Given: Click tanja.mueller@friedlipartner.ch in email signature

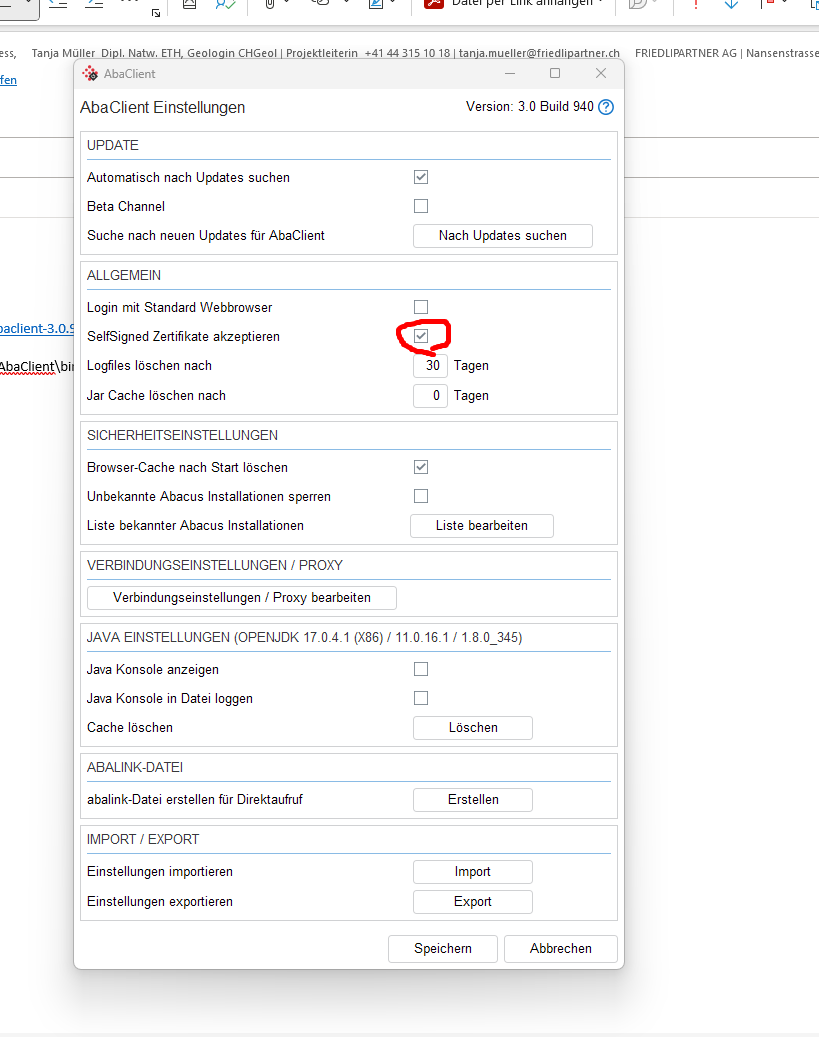Looking at the screenshot, I should [539, 53].
